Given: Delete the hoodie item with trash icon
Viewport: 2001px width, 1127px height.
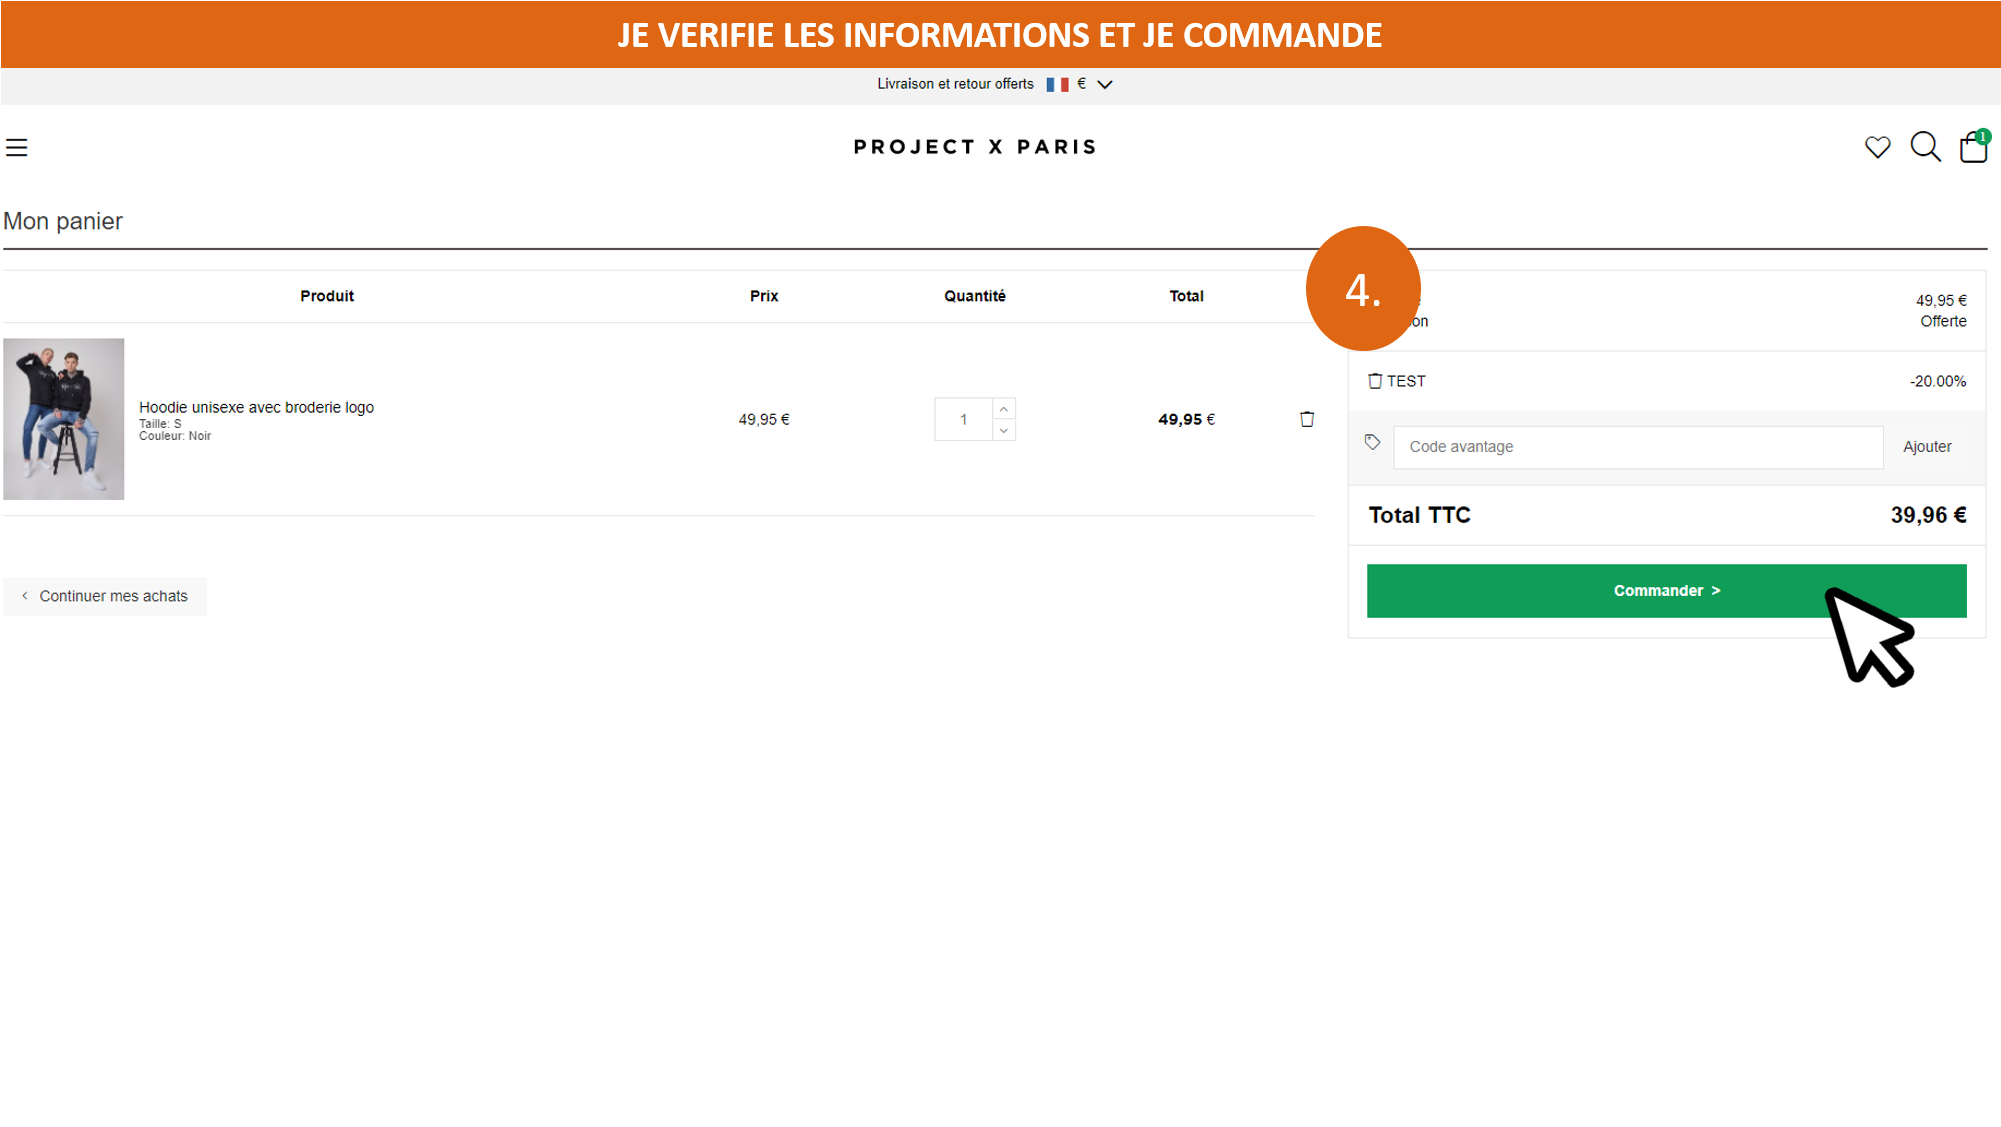Looking at the screenshot, I should tap(1306, 419).
